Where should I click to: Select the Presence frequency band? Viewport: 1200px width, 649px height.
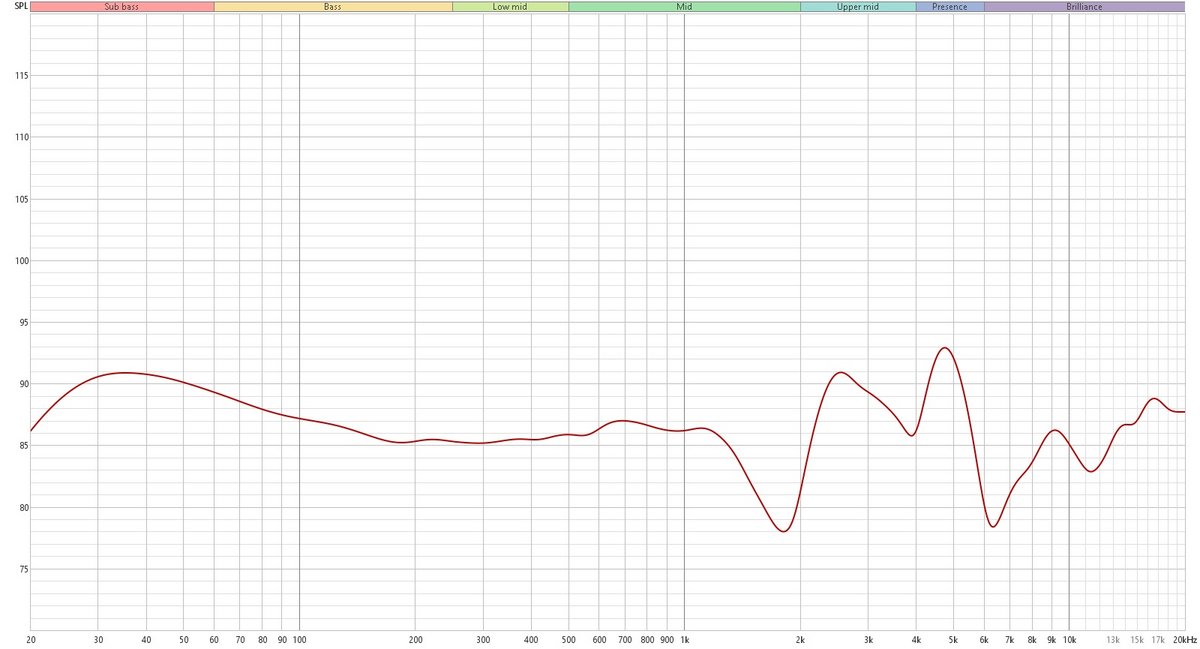pos(948,6)
